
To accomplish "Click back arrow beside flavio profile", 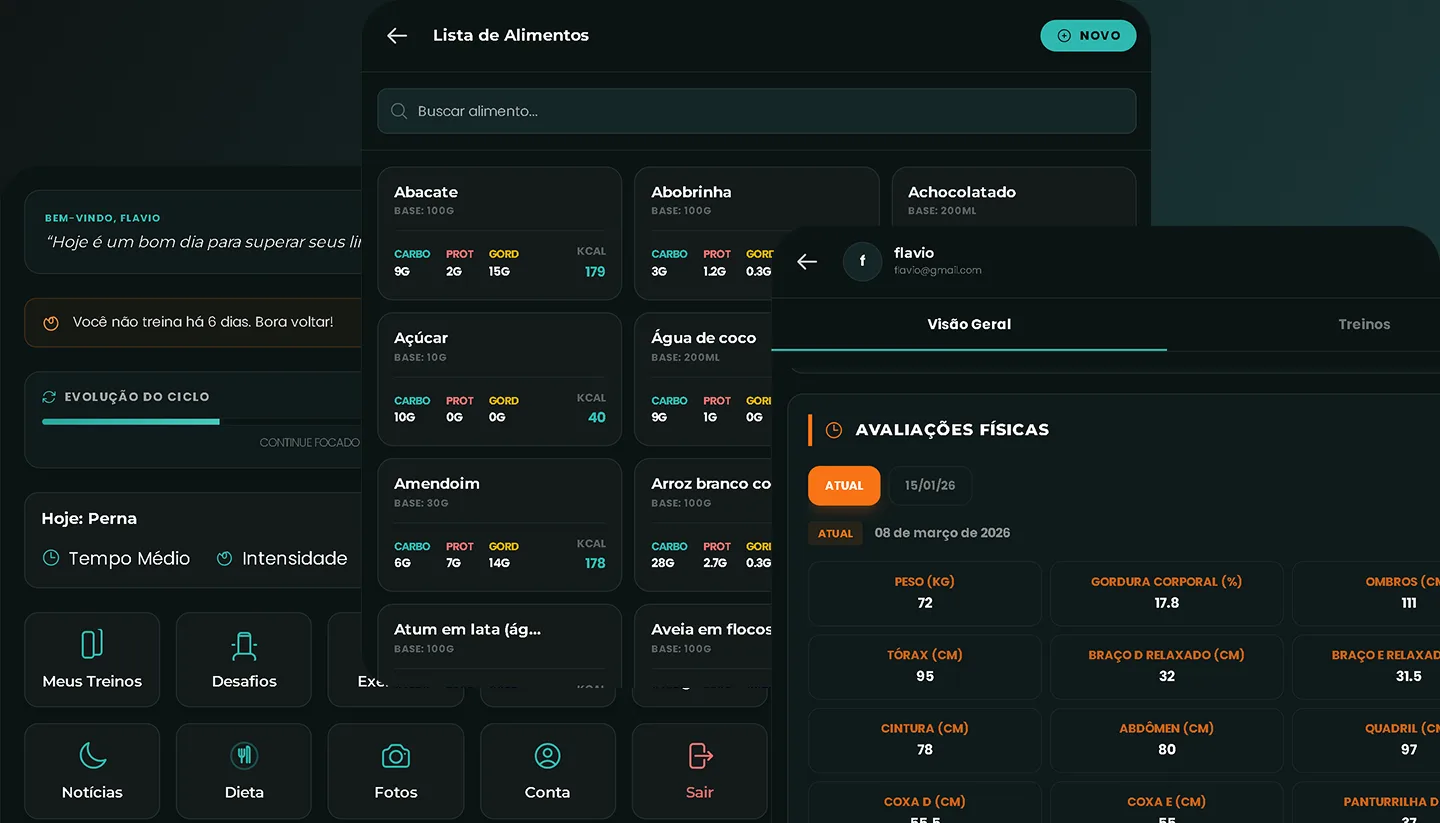I will 807,262.
